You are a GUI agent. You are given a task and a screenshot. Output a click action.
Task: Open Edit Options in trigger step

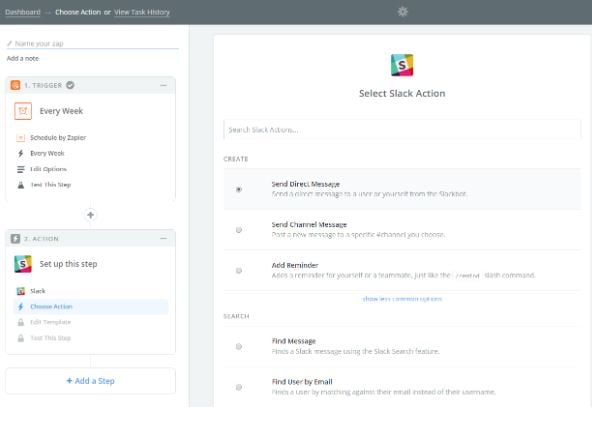point(48,169)
